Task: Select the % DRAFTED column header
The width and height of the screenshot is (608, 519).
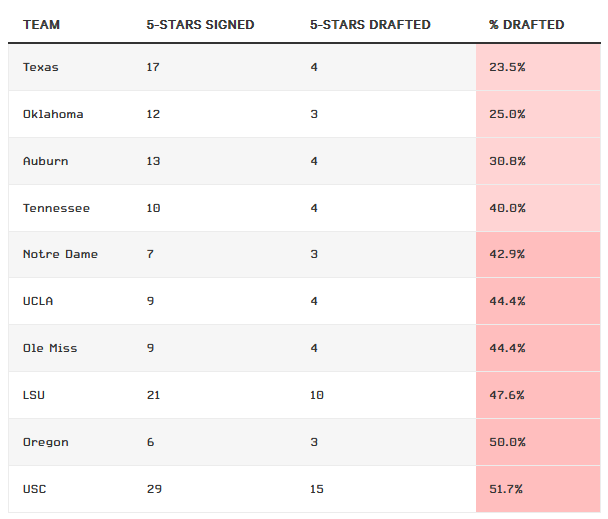Action: pos(527,24)
